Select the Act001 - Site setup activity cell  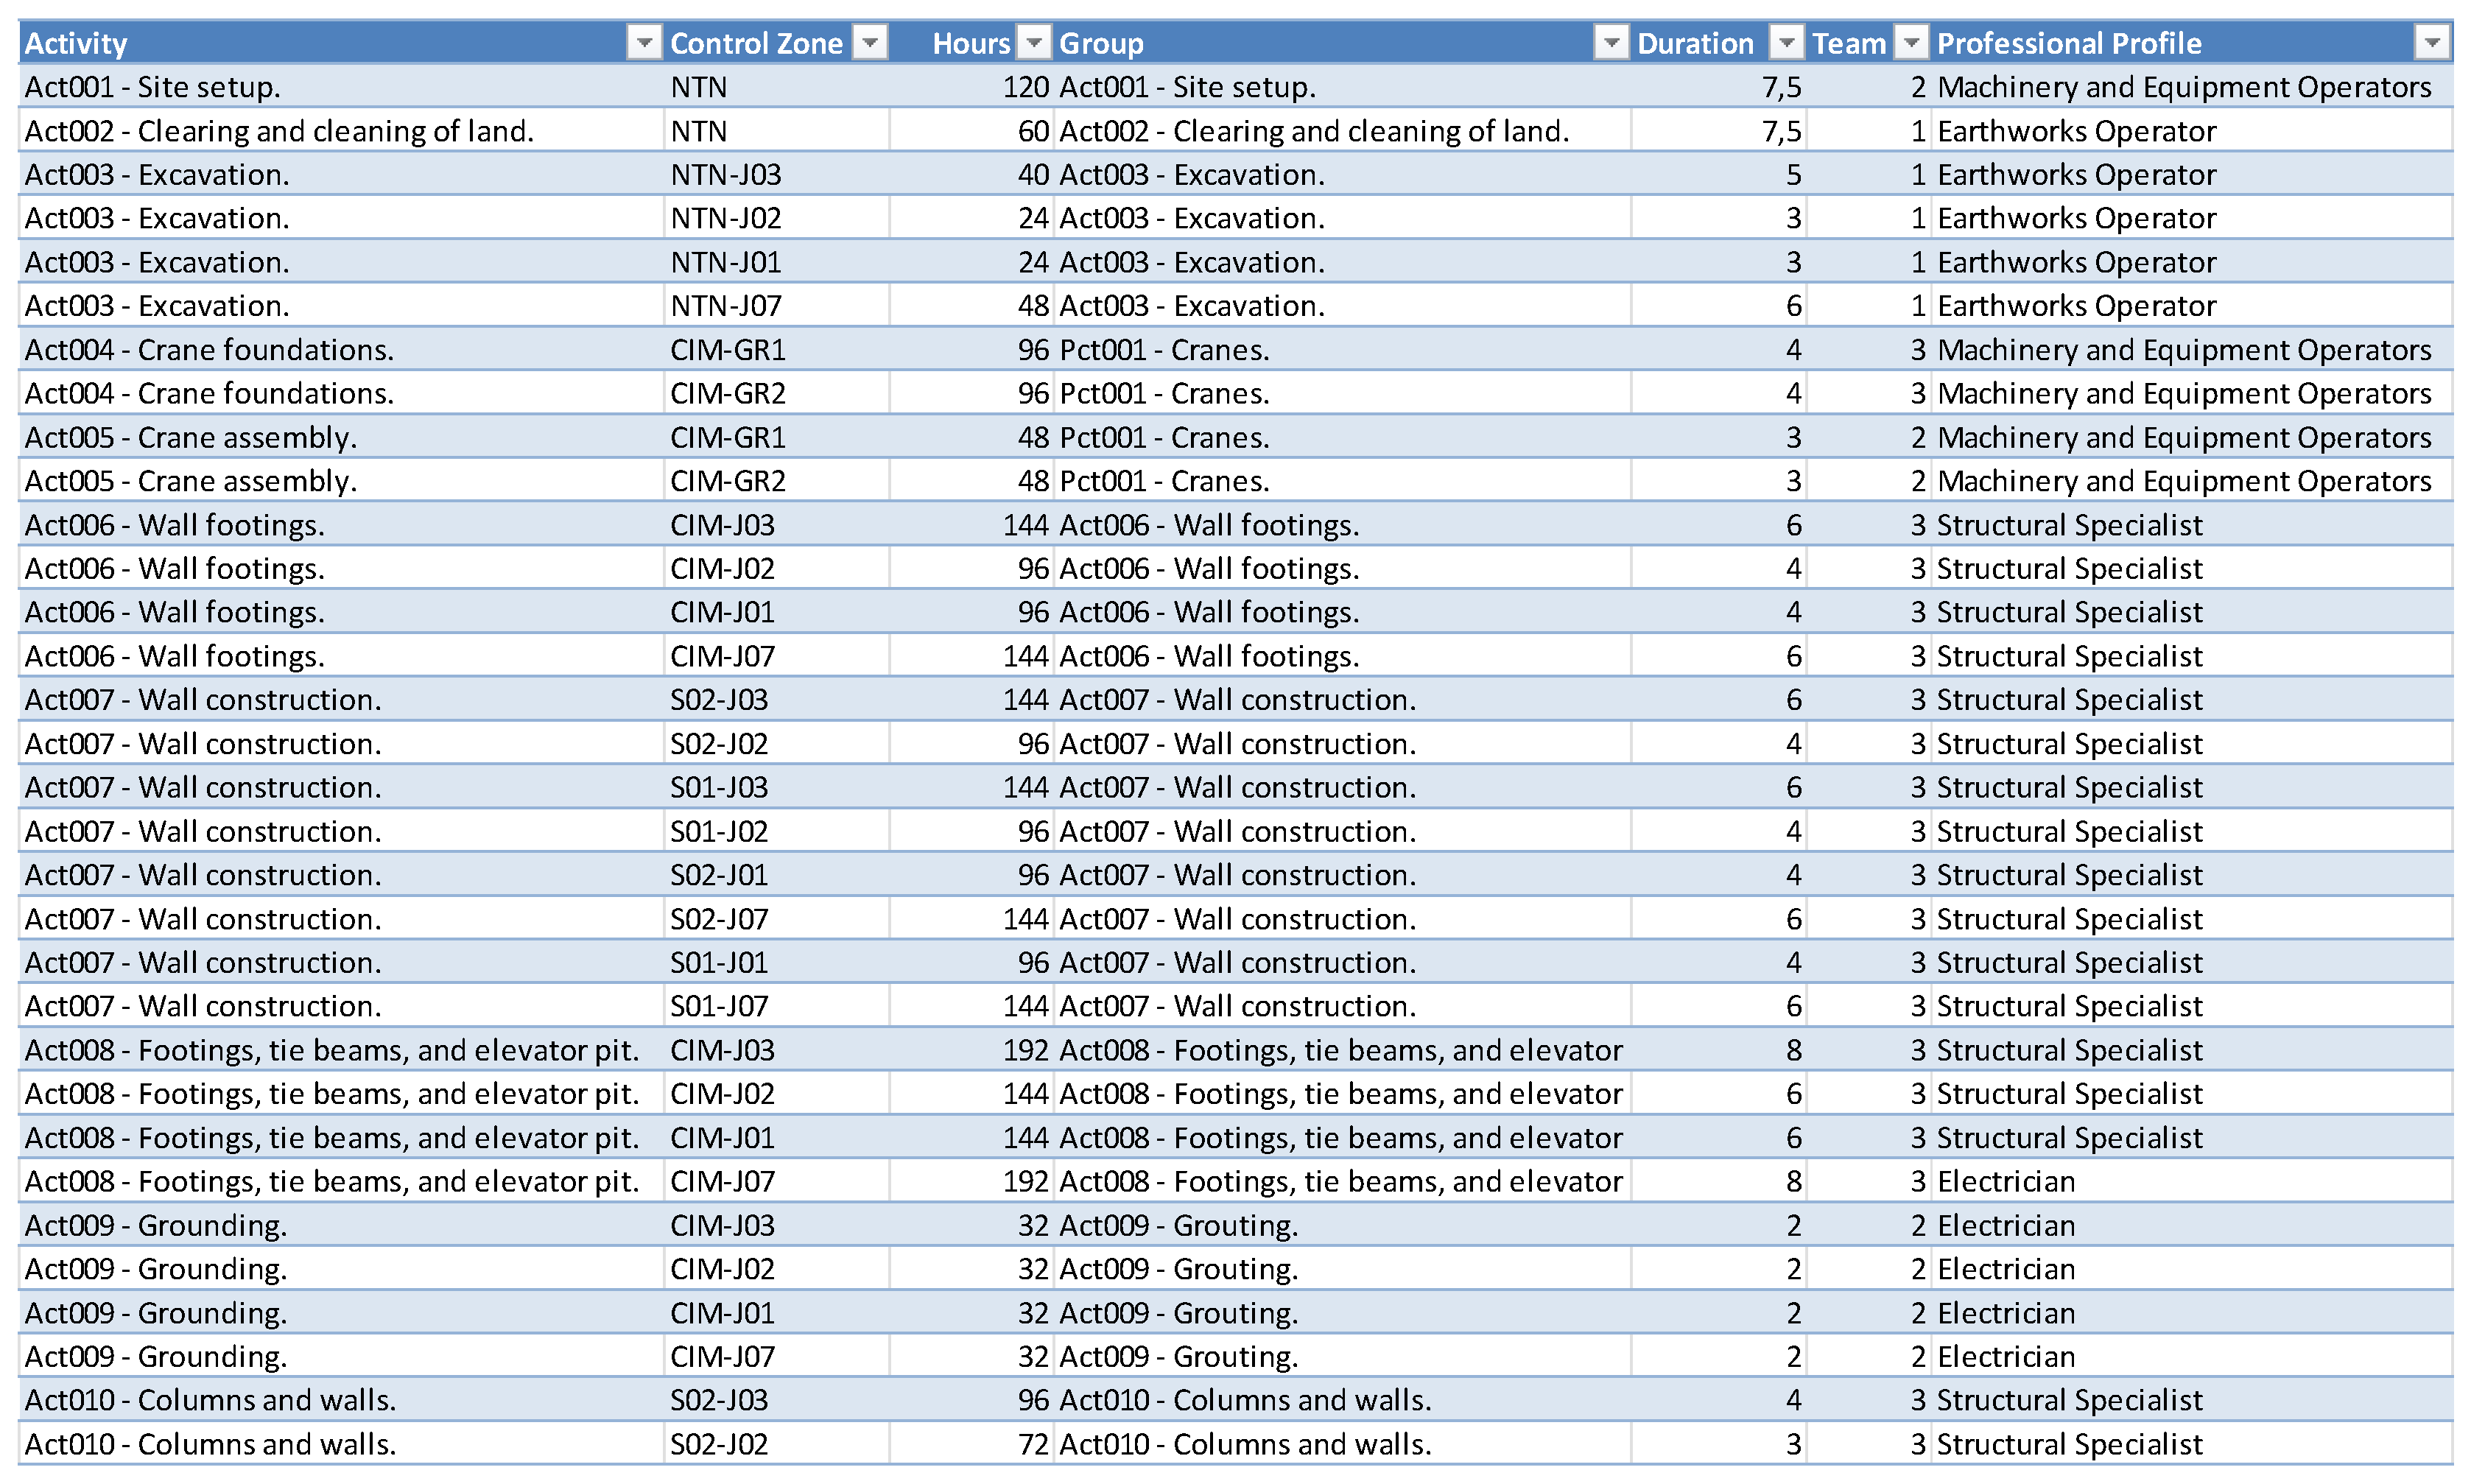point(152,87)
